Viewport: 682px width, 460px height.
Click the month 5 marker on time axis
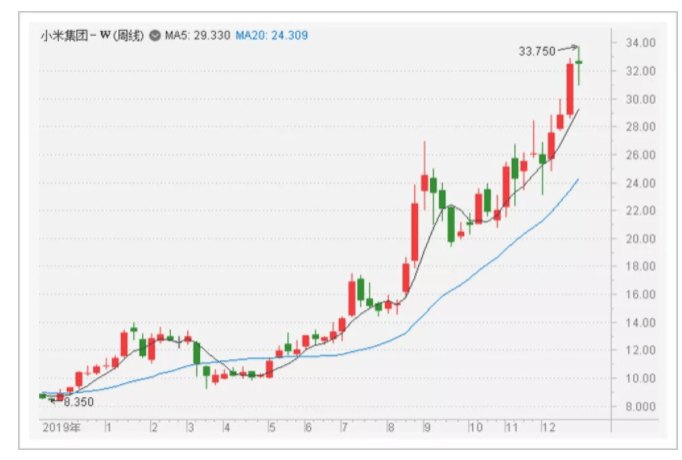[x=270, y=426]
